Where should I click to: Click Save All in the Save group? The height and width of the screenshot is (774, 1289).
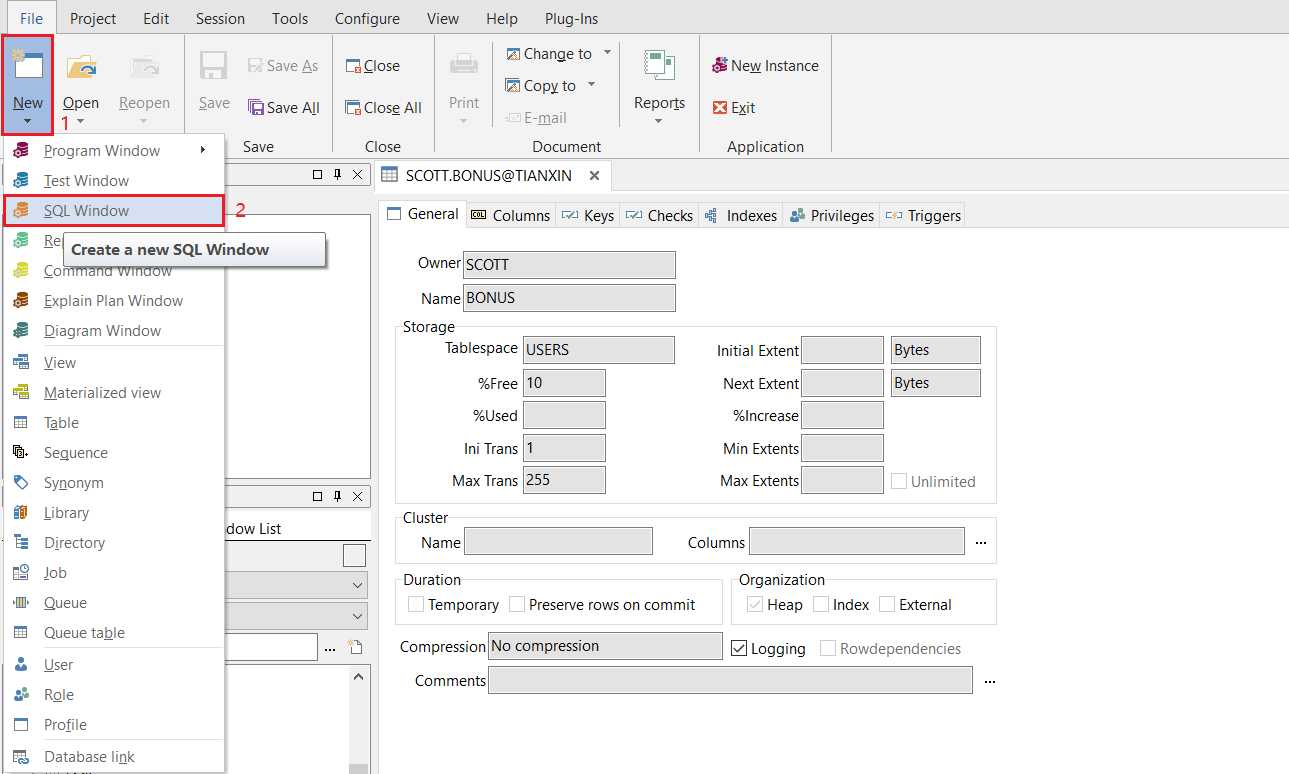(284, 108)
